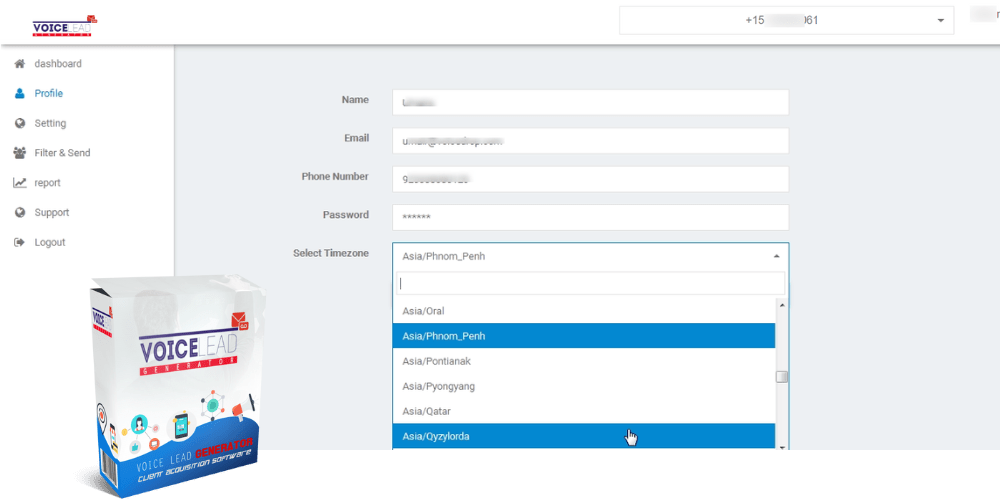Click the timezone search box
Viewport: 1000px width, 500px height.
pyautogui.click(x=590, y=284)
